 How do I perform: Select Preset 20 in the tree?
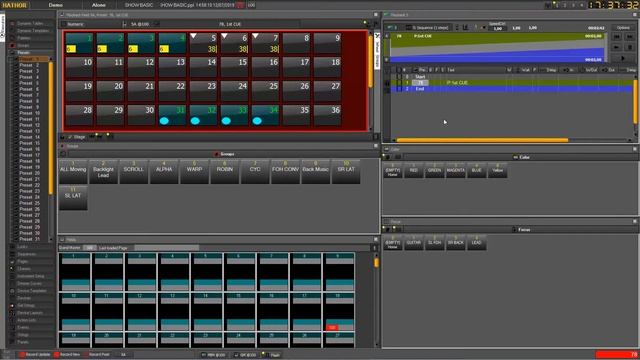click(30, 173)
